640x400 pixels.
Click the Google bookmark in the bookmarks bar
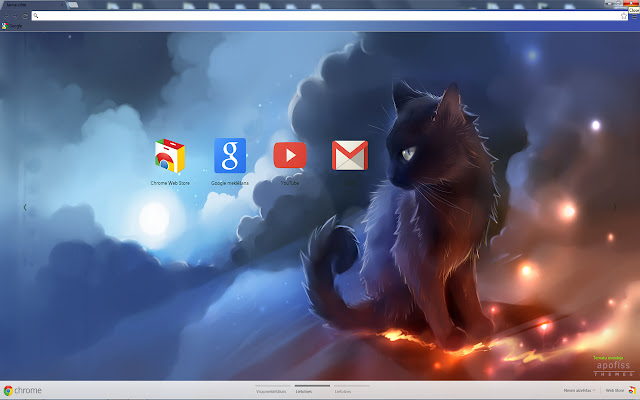coord(12,26)
